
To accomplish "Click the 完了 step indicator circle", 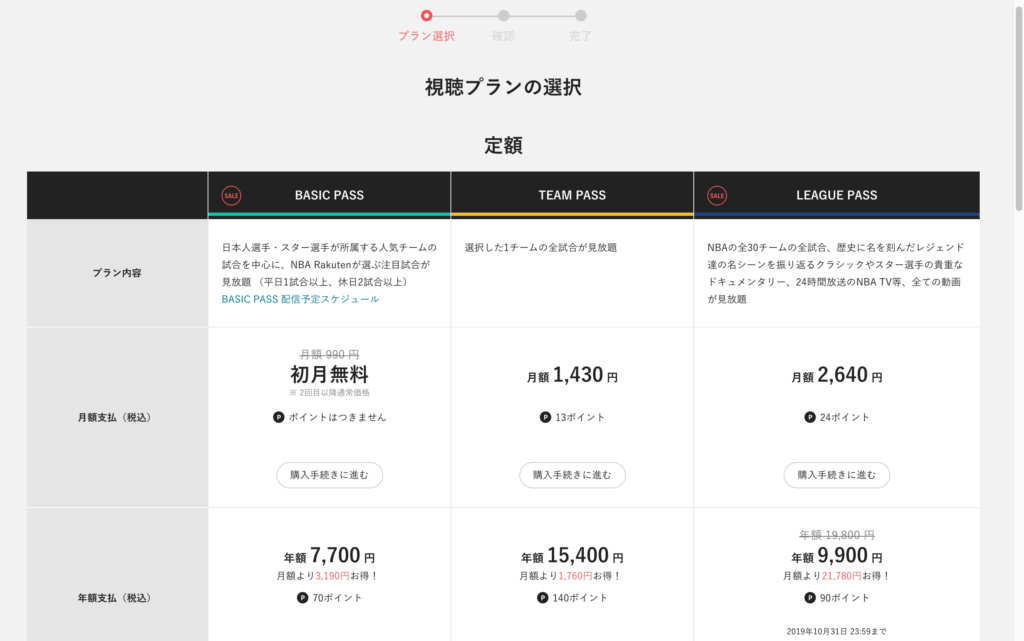I will [x=581, y=15].
